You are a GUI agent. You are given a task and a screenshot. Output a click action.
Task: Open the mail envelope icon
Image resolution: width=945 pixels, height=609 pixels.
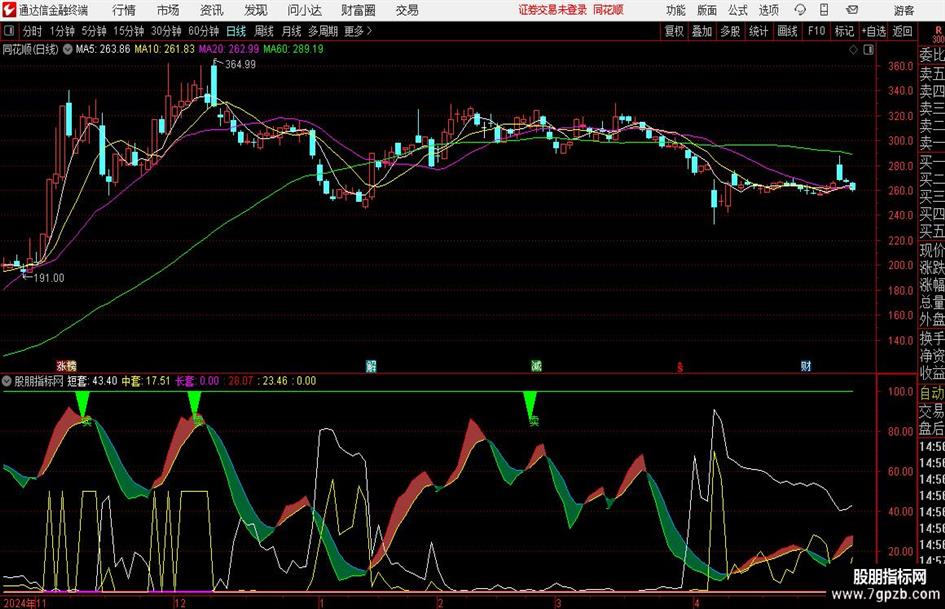tap(852, 10)
